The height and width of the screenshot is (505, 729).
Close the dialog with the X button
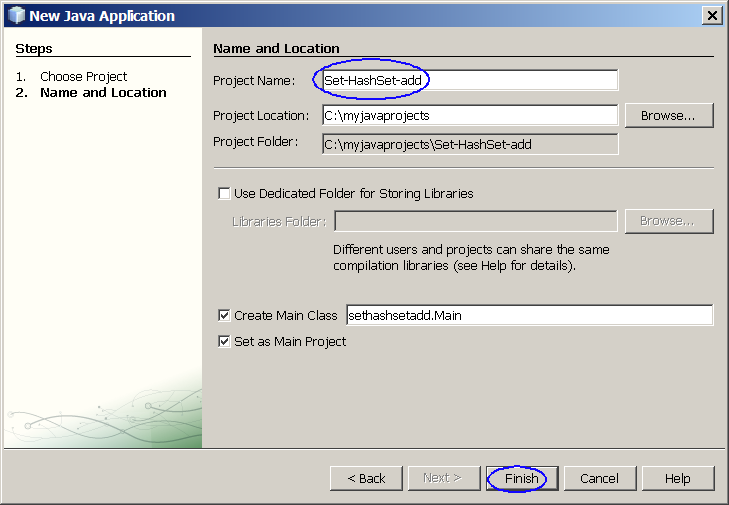pos(712,16)
